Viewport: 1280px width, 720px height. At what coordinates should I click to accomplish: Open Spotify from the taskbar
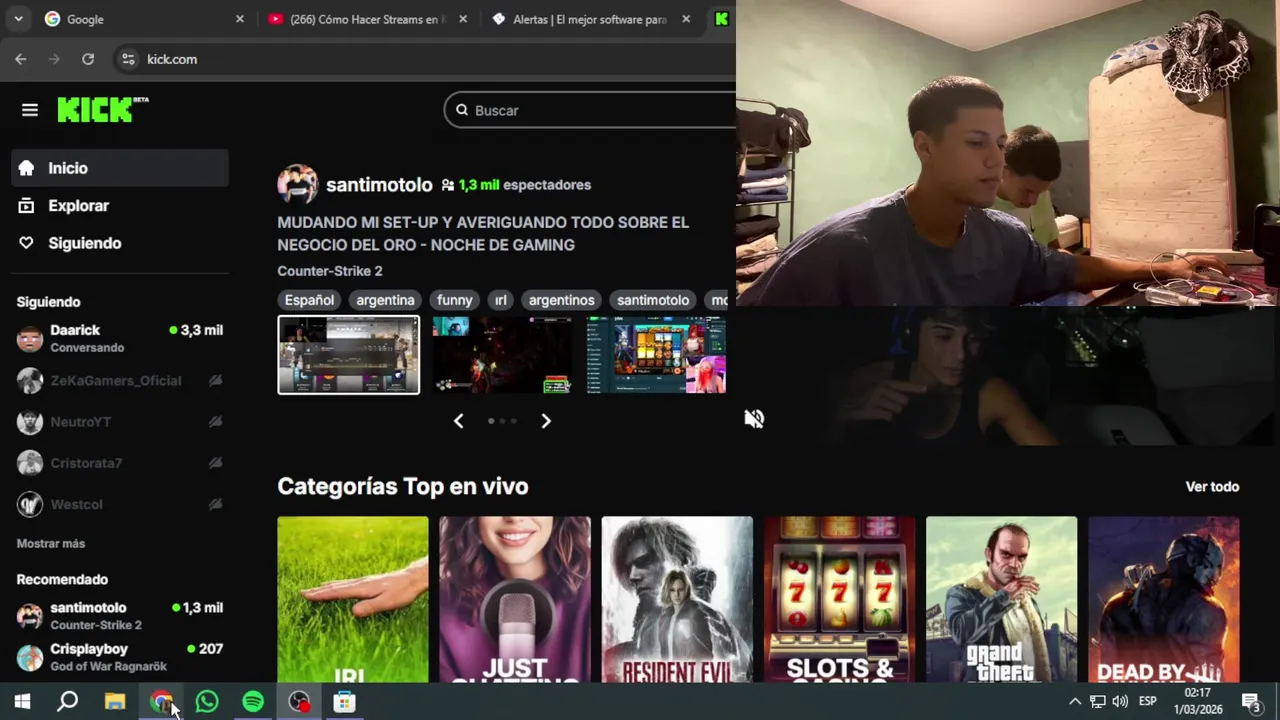click(x=253, y=702)
